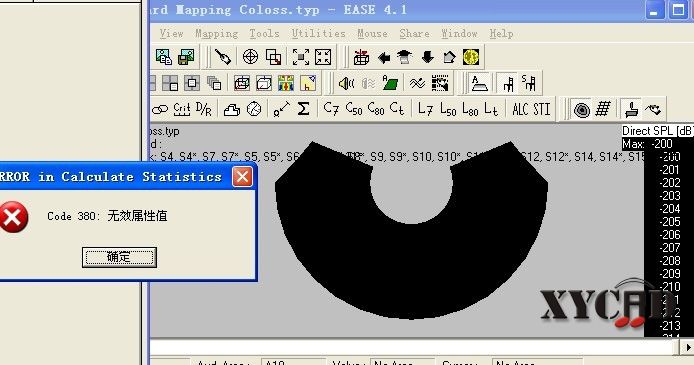Close the Calculate Statistics error dialog
Image resolution: width=694 pixels, height=365 pixels.
click(x=242, y=177)
